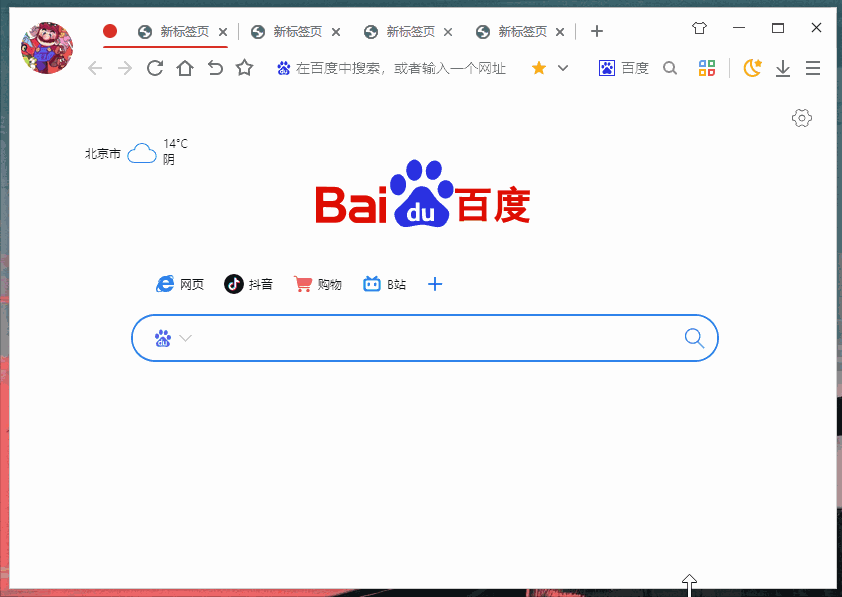Click the undo closed tab arrow
The image size is (842, 597).
213,68
